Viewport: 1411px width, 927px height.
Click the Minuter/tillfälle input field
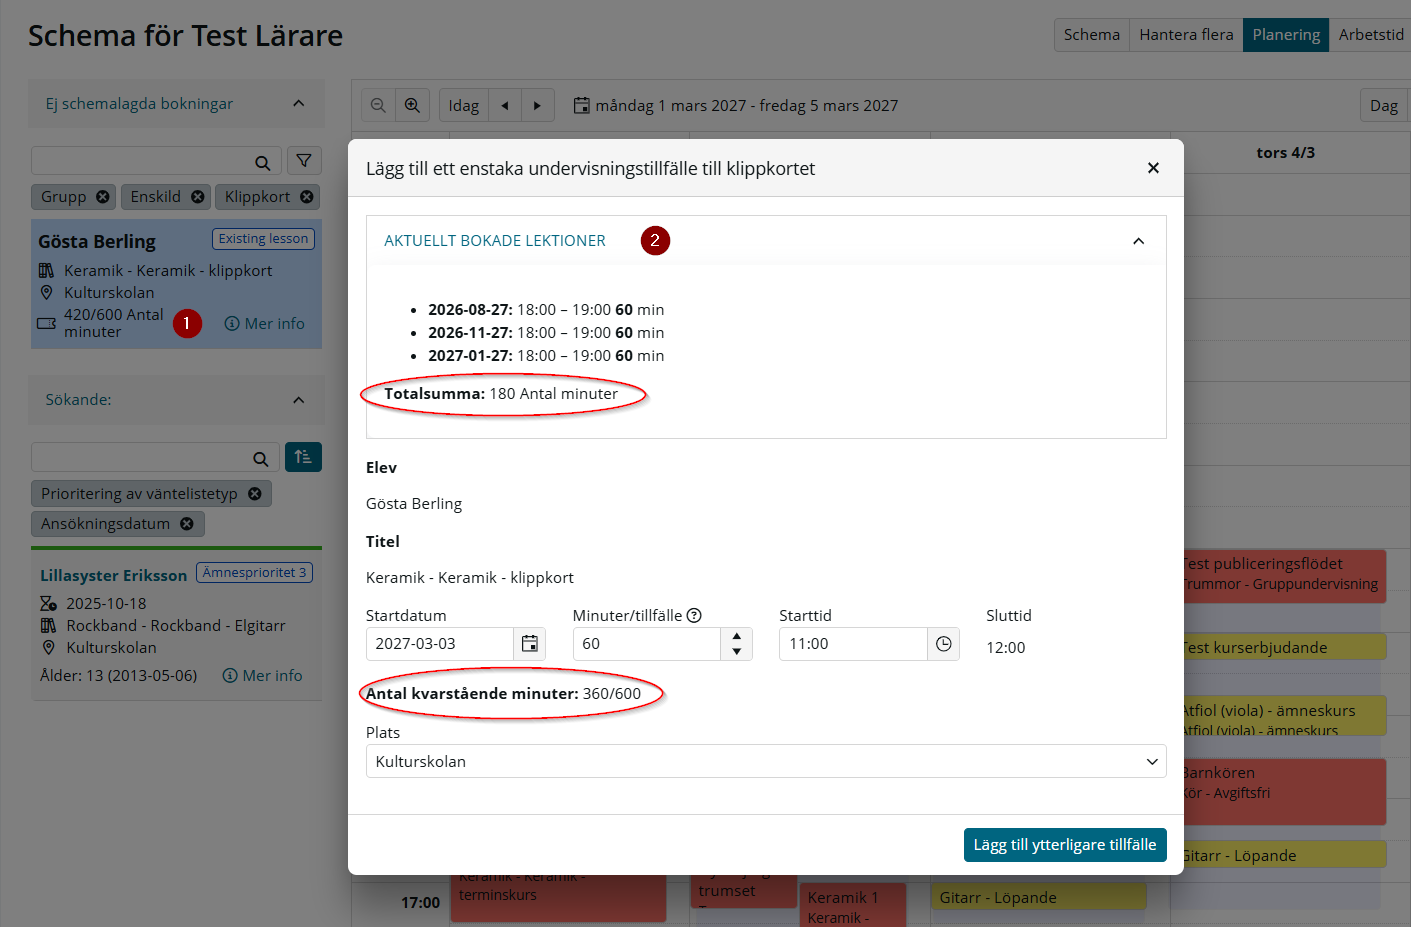(647, 644)
